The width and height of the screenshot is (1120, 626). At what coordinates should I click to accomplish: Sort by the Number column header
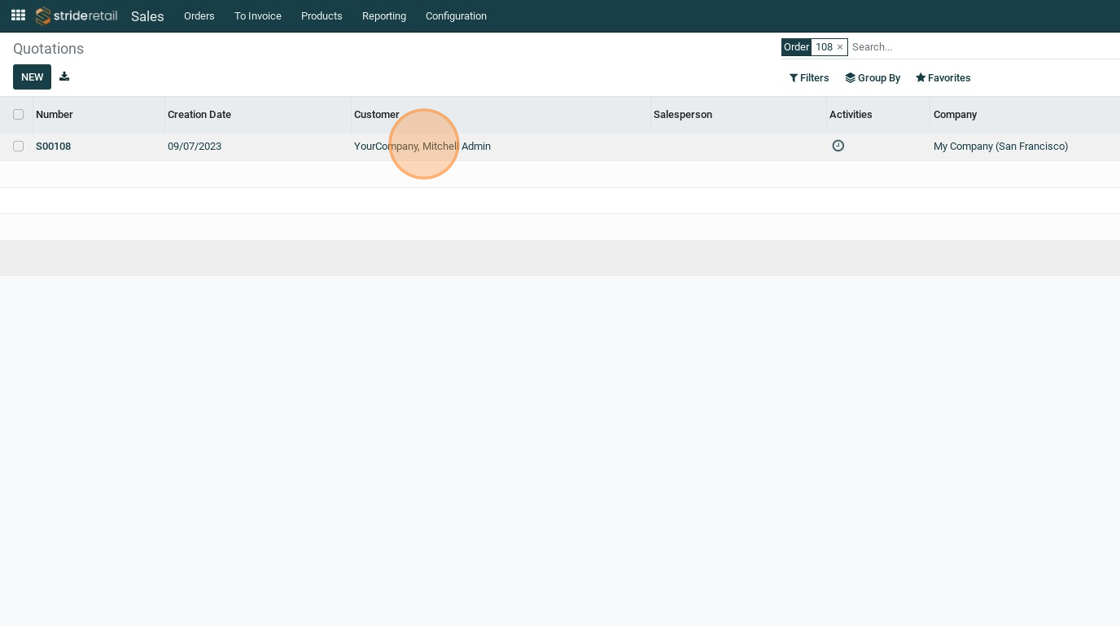[x=54, y=114]
